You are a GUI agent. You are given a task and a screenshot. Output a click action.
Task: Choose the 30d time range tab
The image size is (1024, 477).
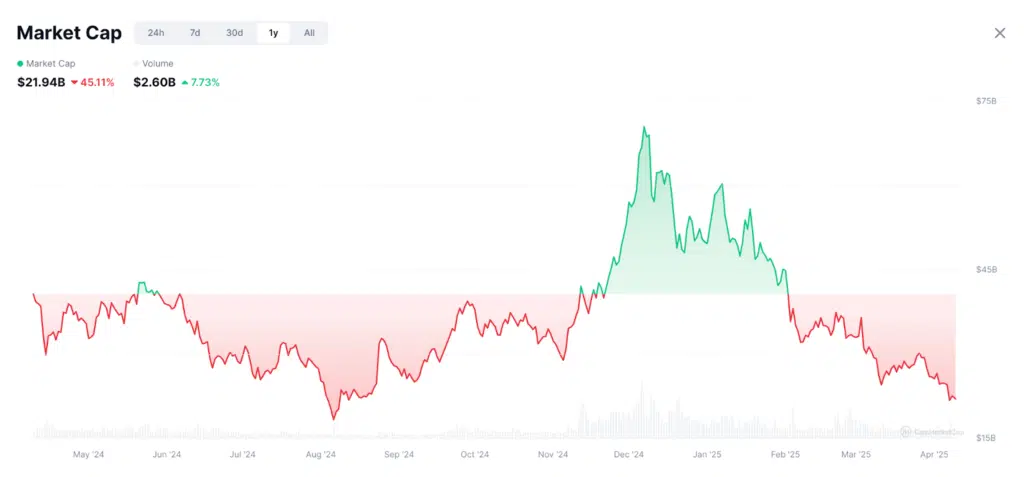point(234,33)
